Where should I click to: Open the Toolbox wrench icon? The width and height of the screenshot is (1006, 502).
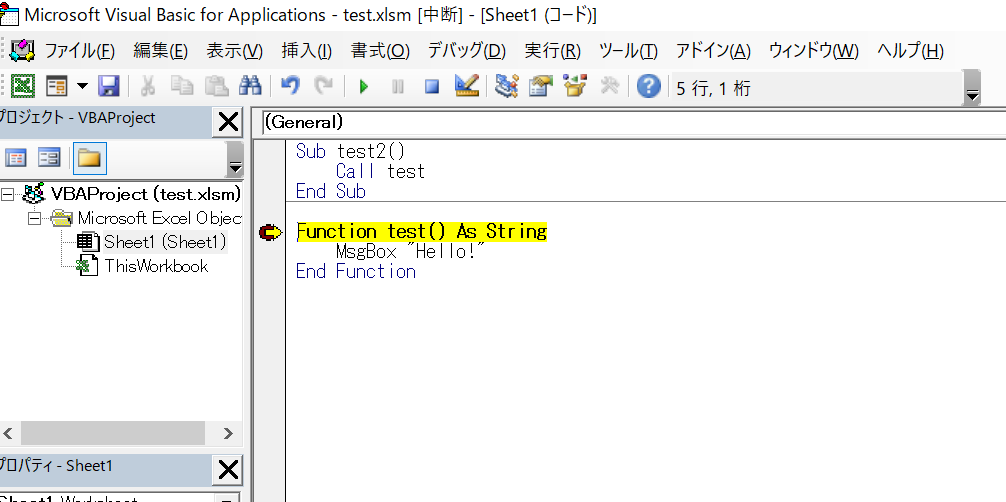pos(609,85)
